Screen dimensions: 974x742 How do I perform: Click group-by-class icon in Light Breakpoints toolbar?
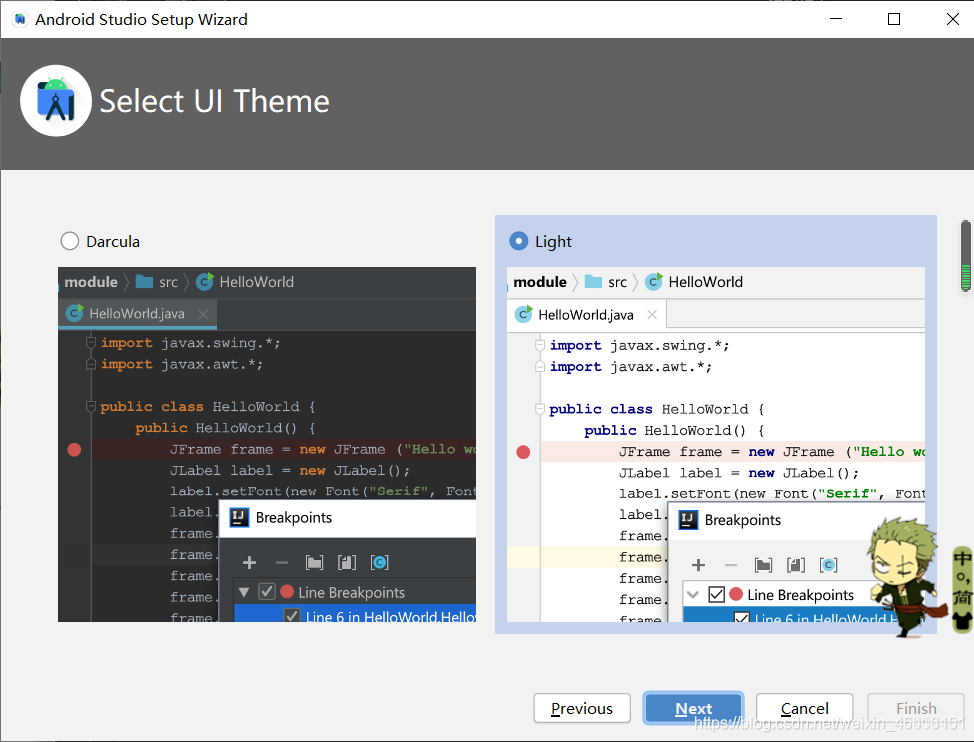coord(829,565)
